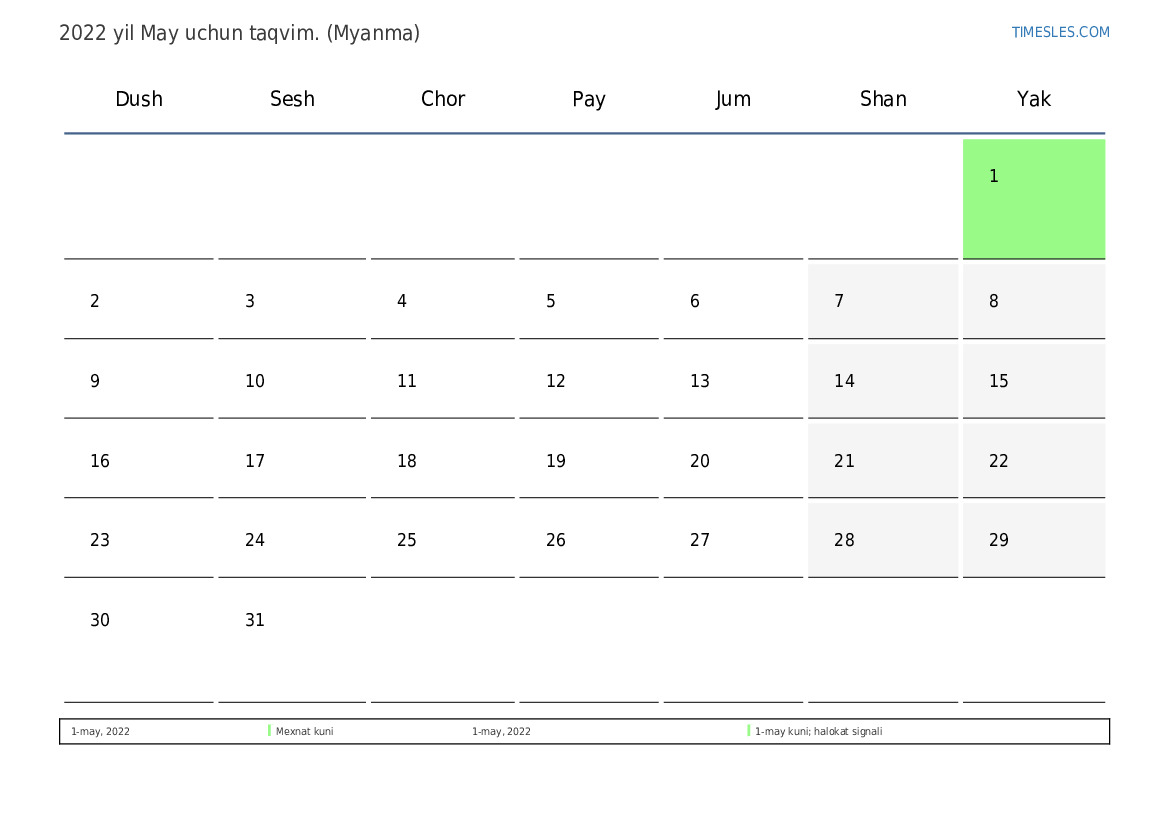The width and height of the screenshot is (1169, 827).
Task: Click the Mexnat kuni holiday label
Action: coord(305,732)
